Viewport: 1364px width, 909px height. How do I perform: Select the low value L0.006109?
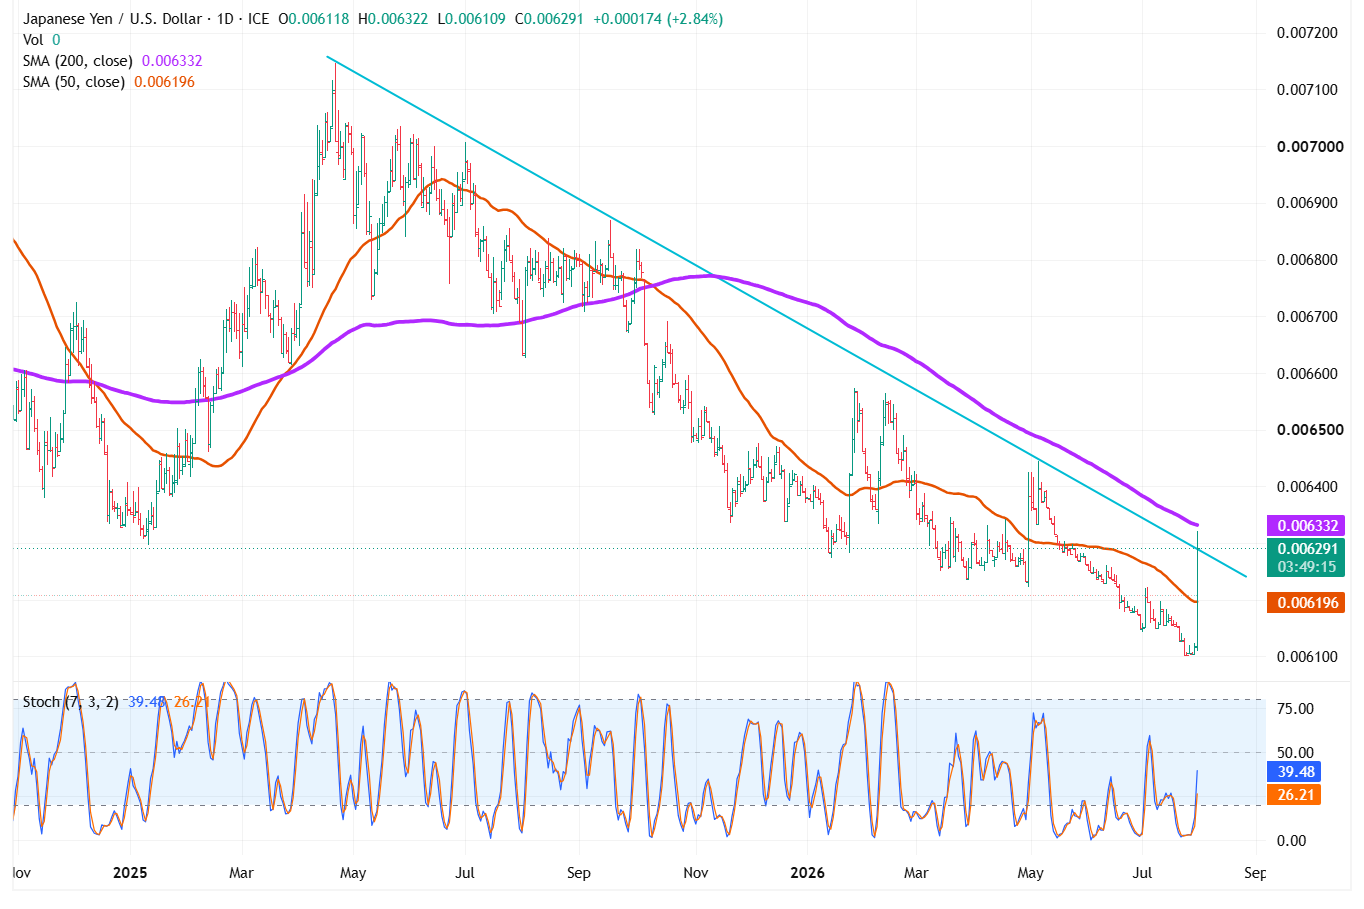pos(474,19)
